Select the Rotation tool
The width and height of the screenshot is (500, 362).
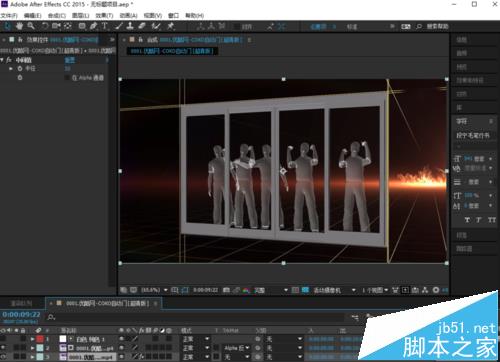45,26
